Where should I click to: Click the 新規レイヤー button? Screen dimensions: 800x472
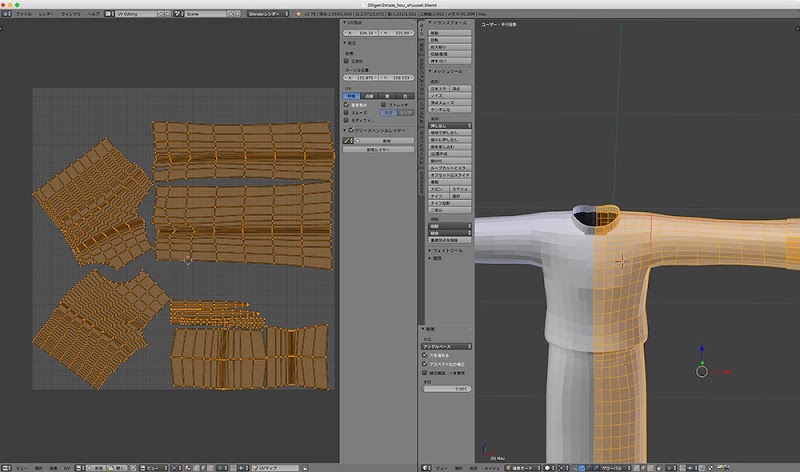pos(377,150)
